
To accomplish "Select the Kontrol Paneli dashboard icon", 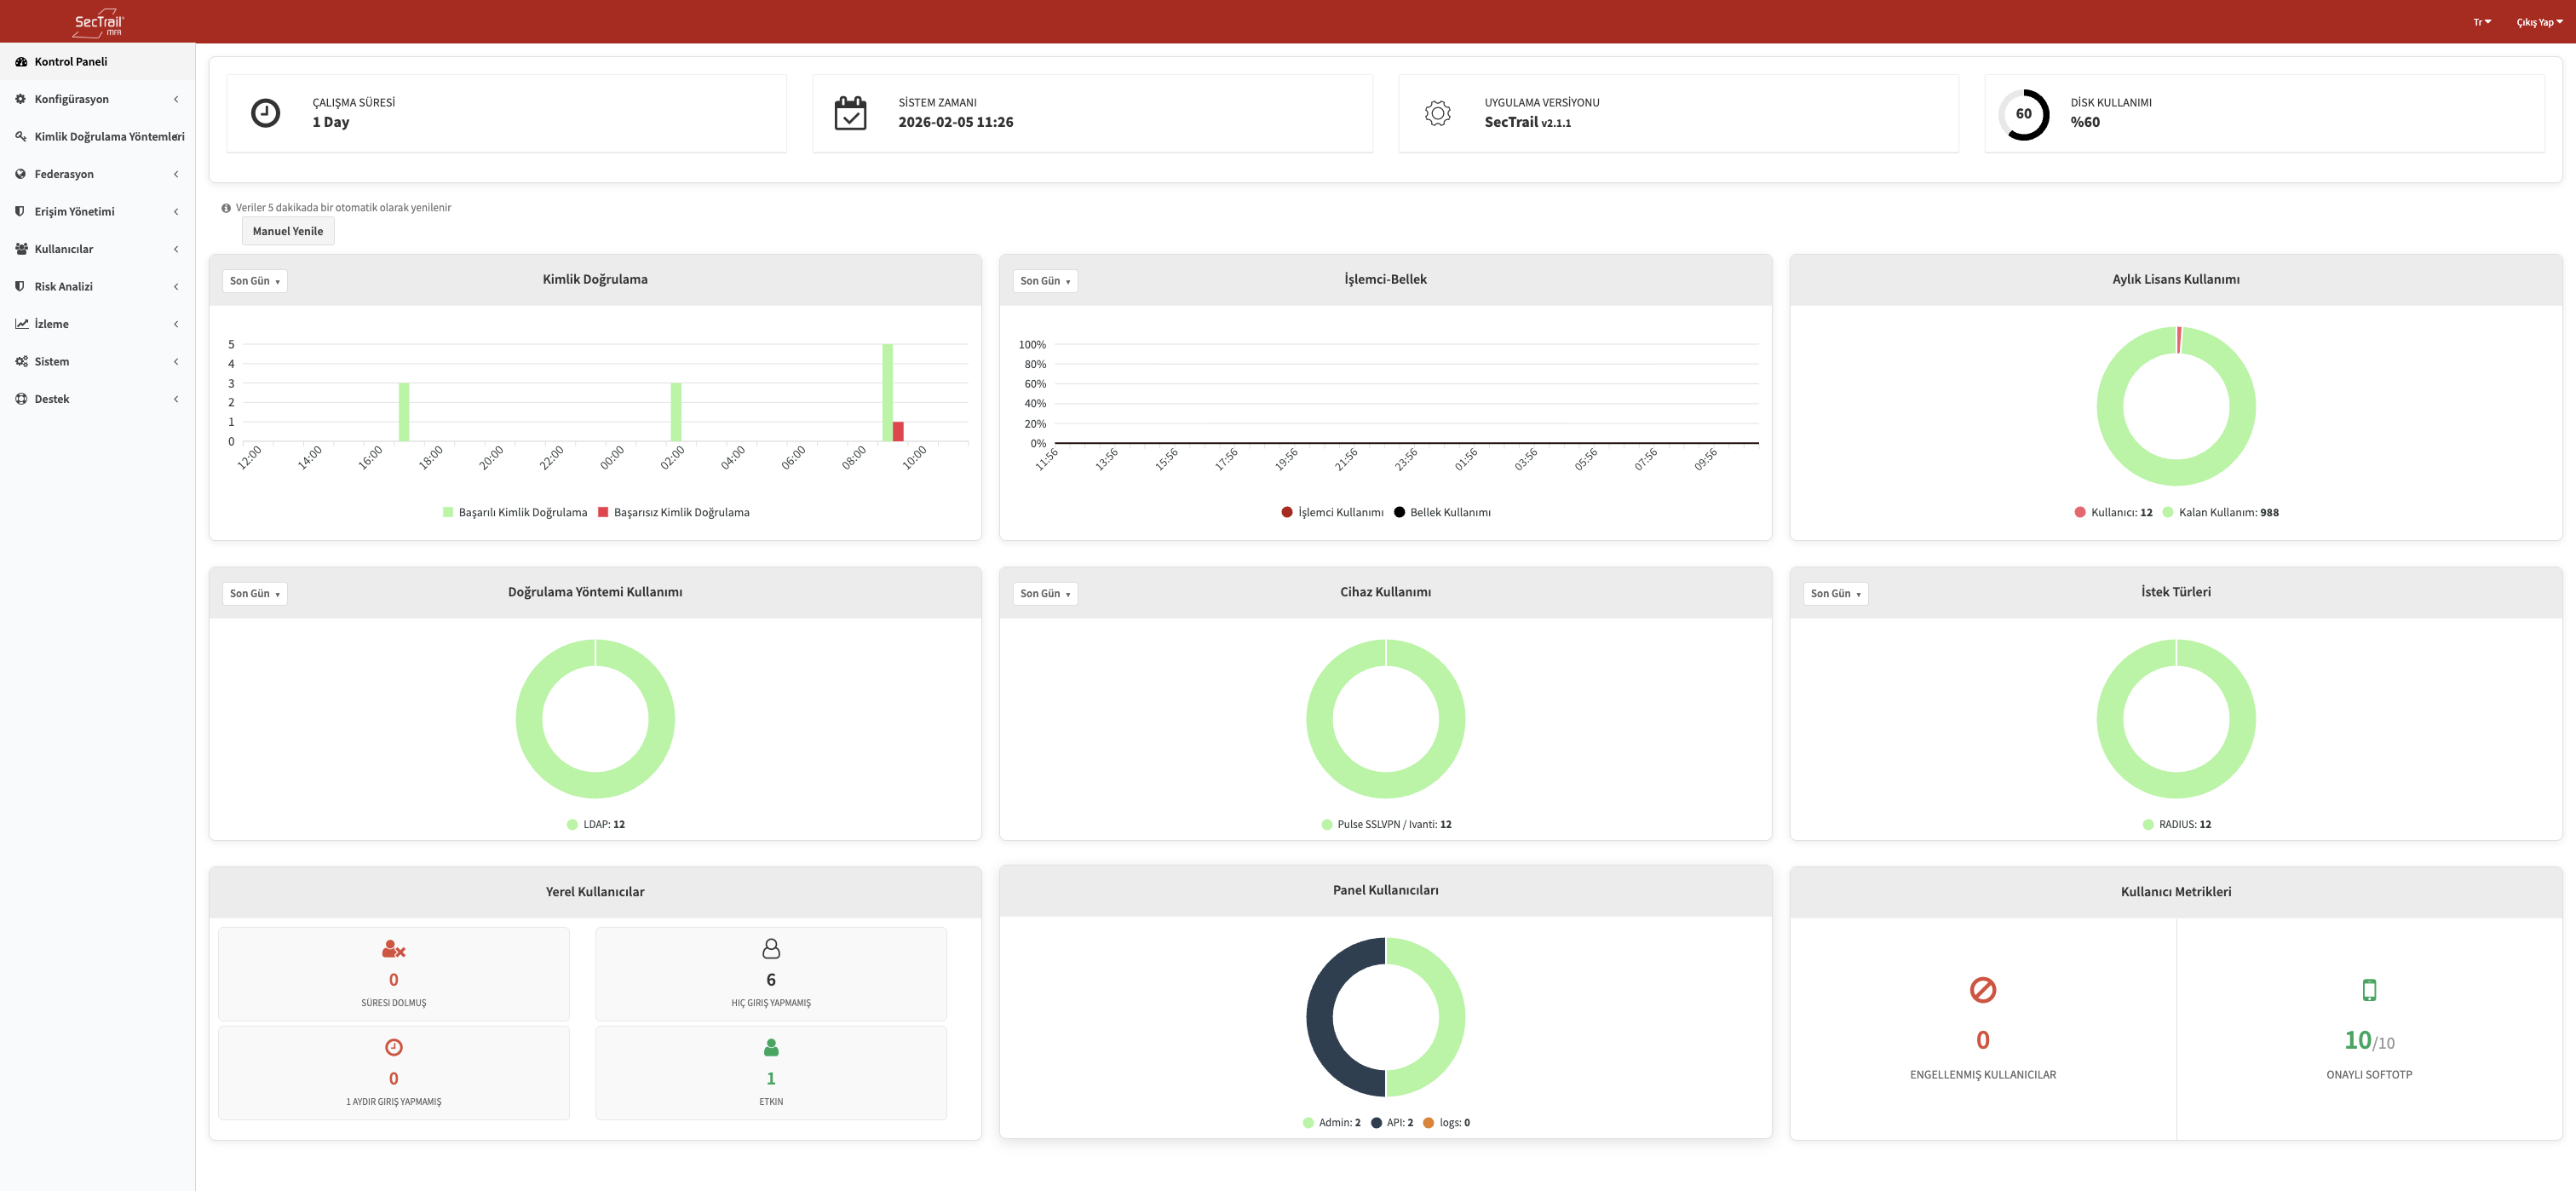I will (x=20, y=61).
